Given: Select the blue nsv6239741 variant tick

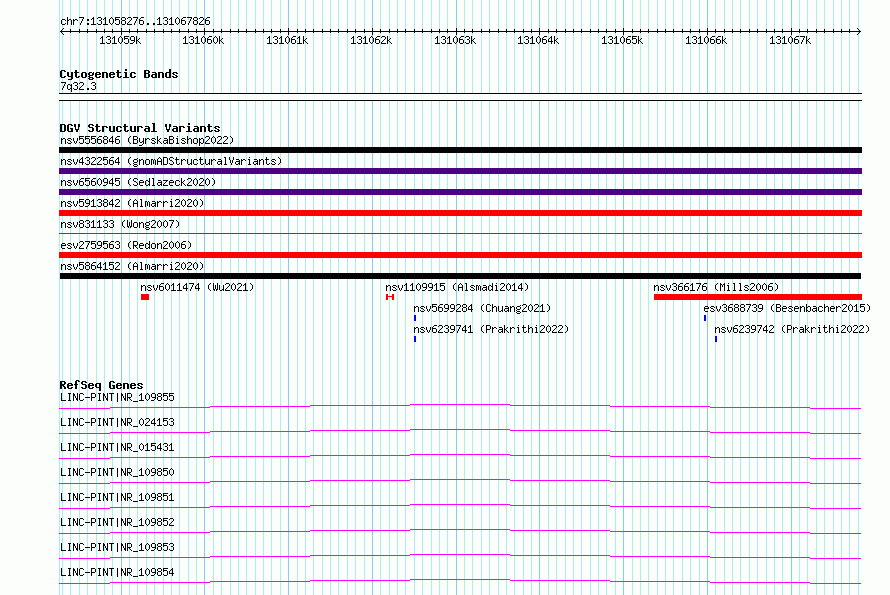Looking at the screenshot, I should [x=415, y=339].
